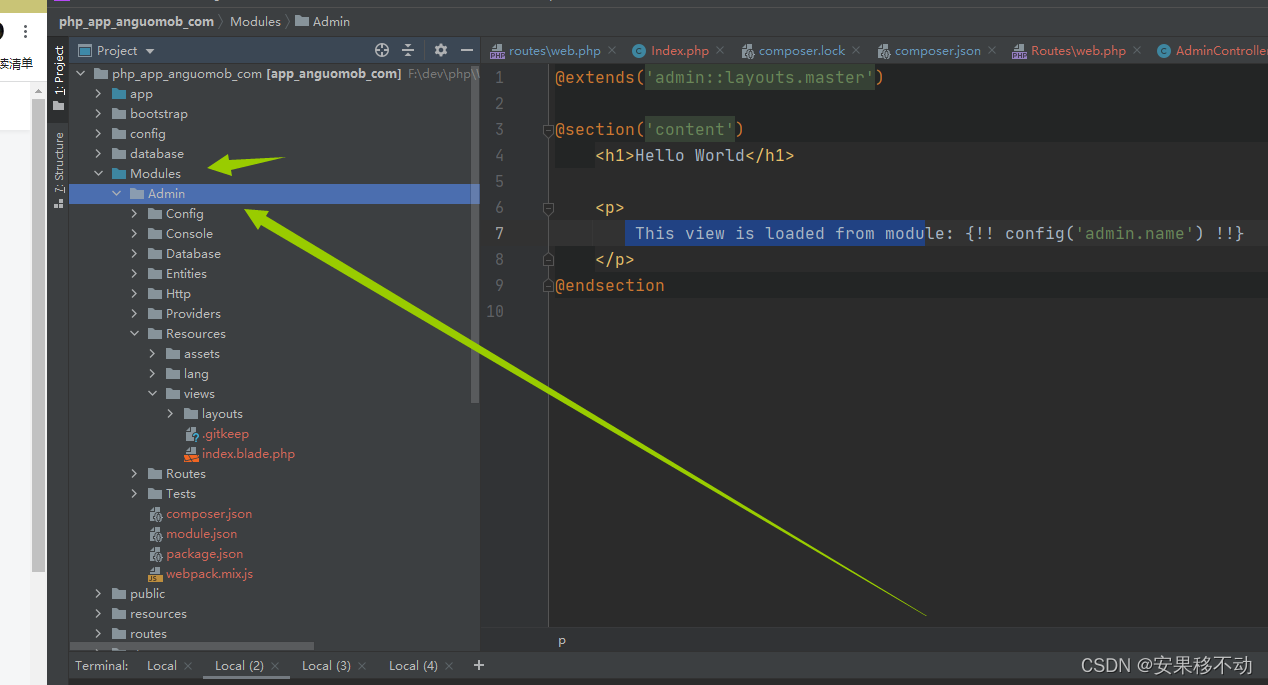Switch to terminal tab Local (3)

coord(326,666)
